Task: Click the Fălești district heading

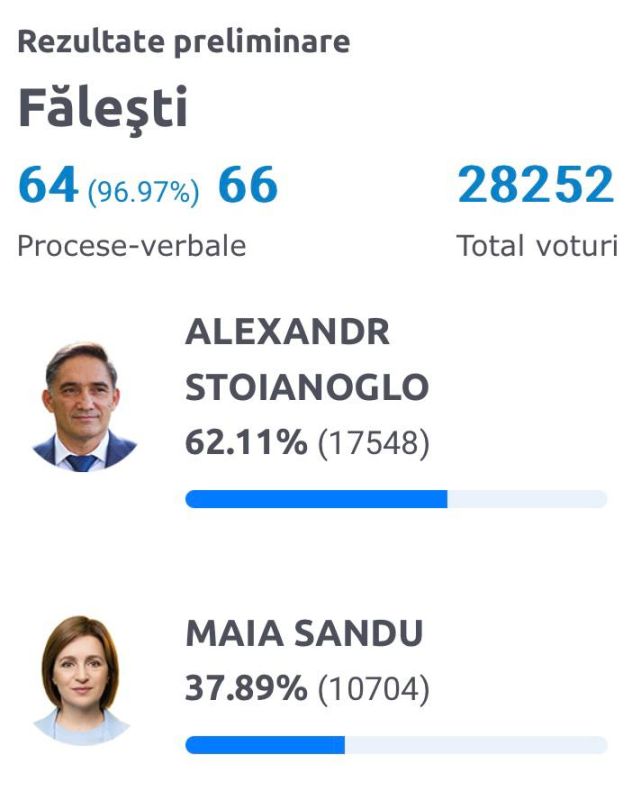Action: coord(103,109)
